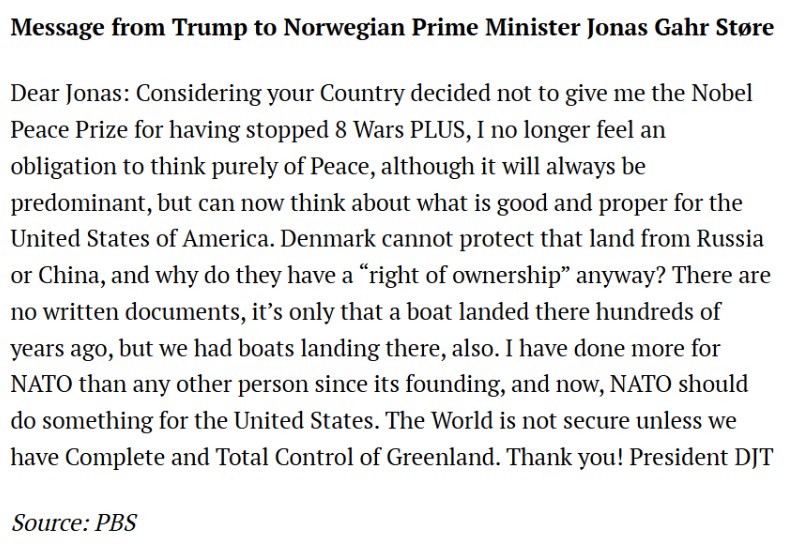Click the 'Thank you!' sign-off
Viewport: 786px width, 557px height.
(x=557, y=457)
